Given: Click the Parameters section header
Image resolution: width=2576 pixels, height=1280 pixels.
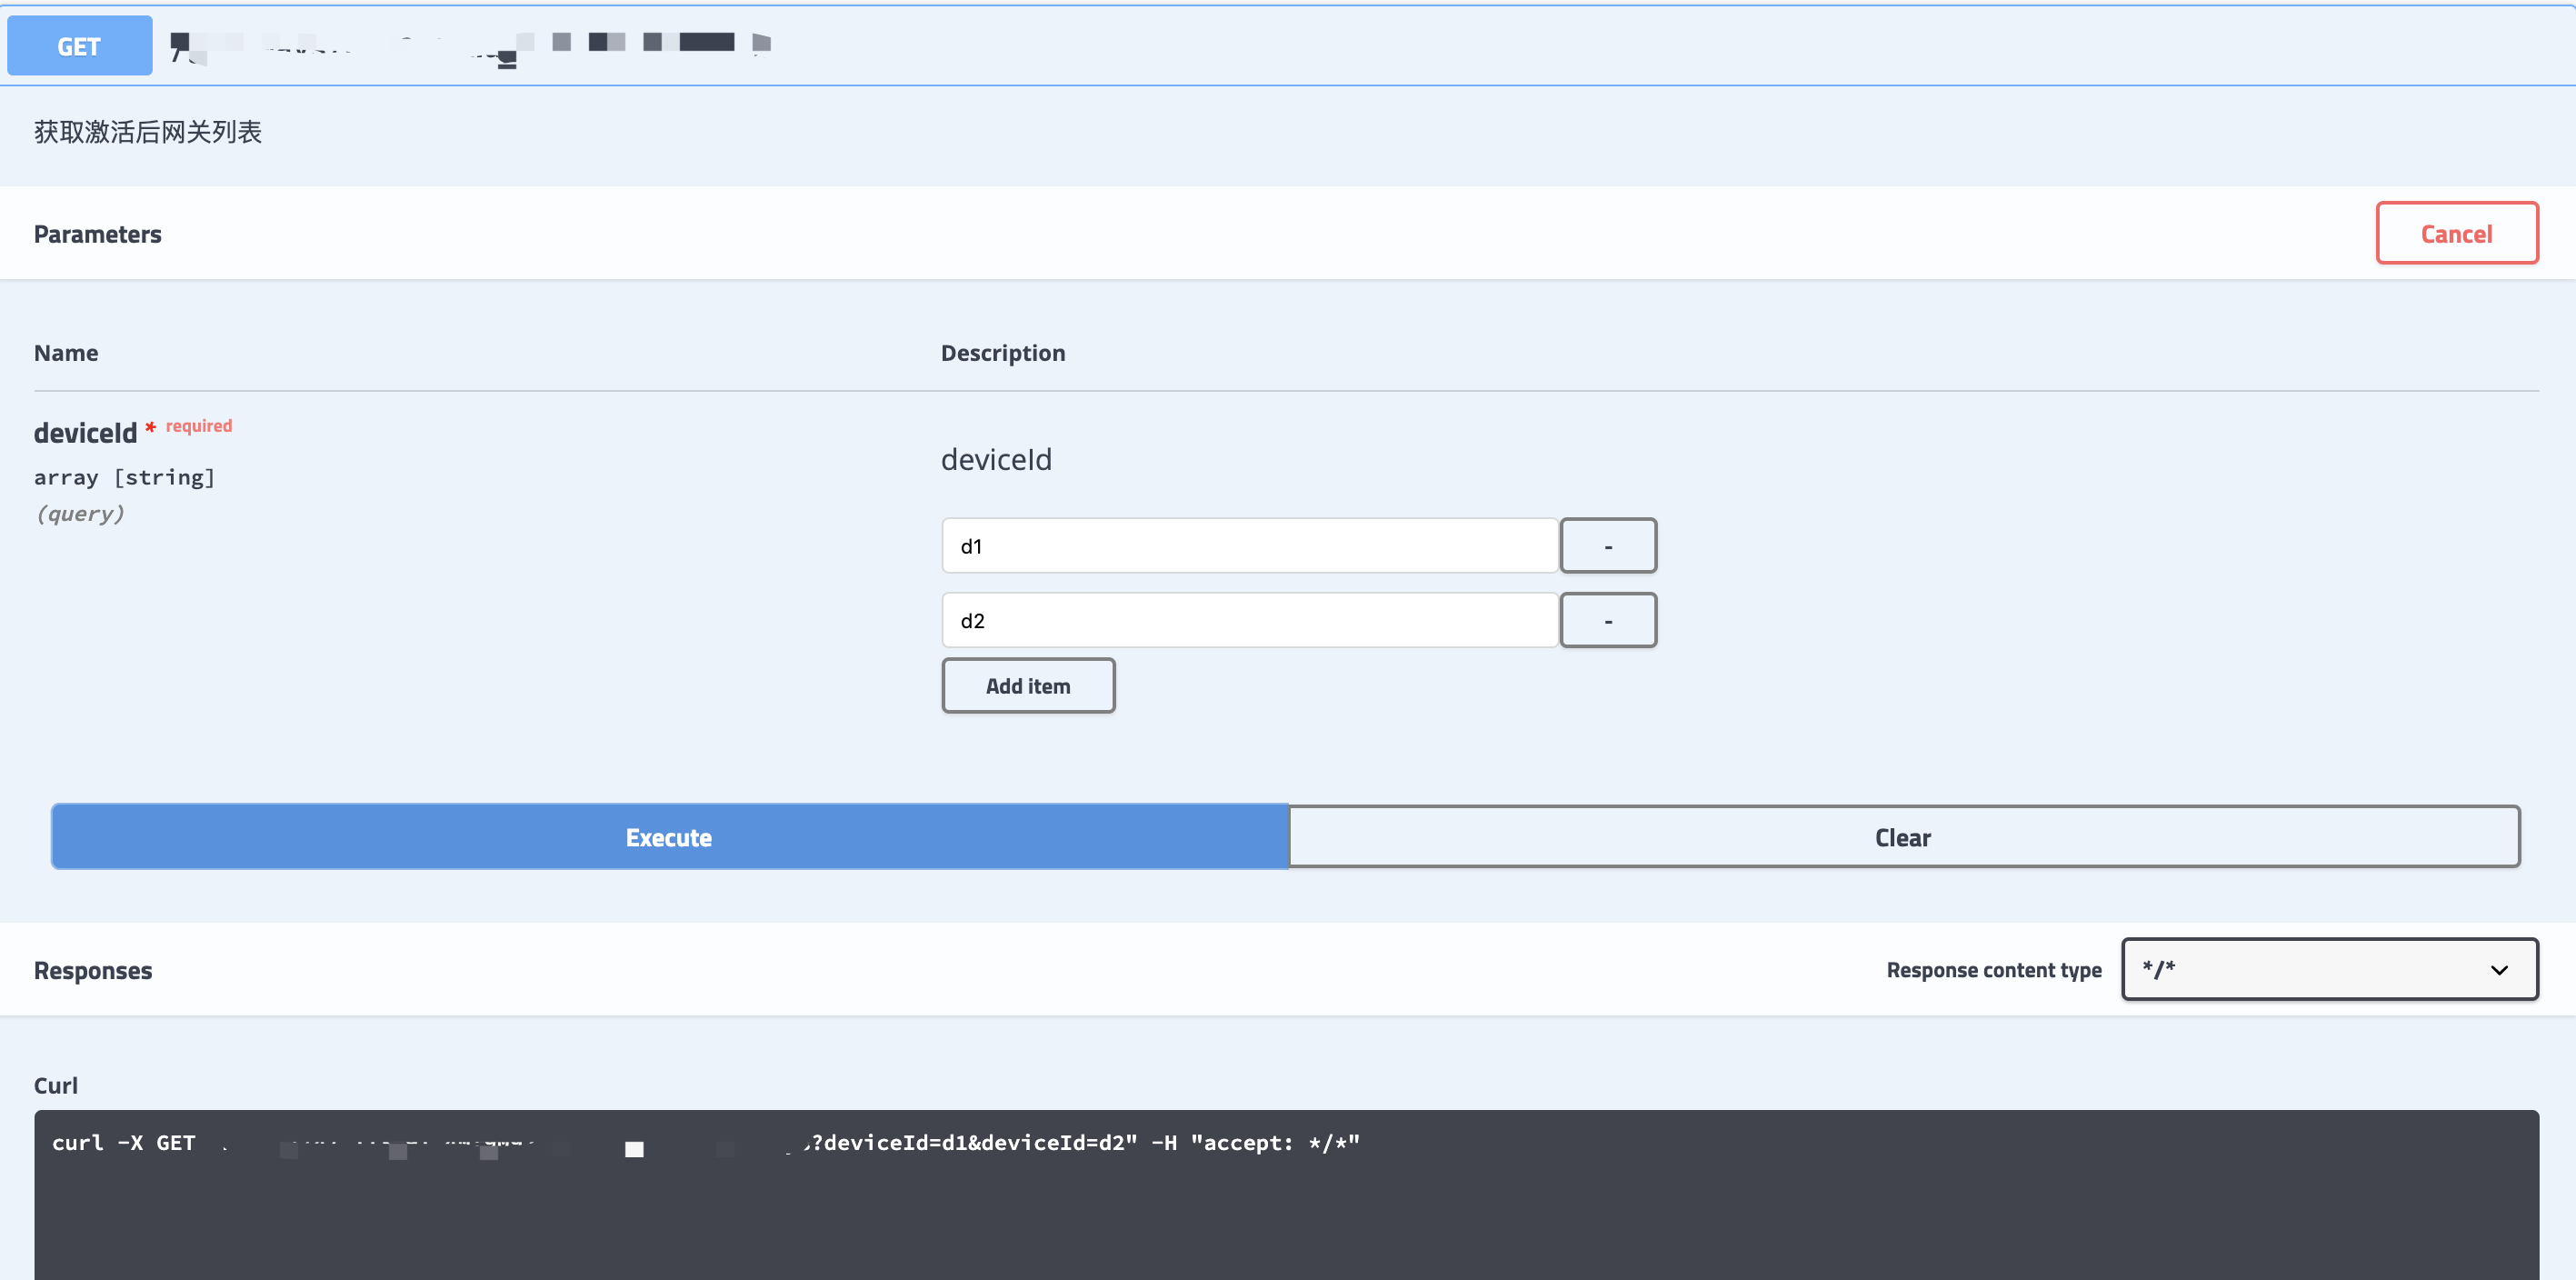Looking at the screenshot, I should [x=97, y=233].
